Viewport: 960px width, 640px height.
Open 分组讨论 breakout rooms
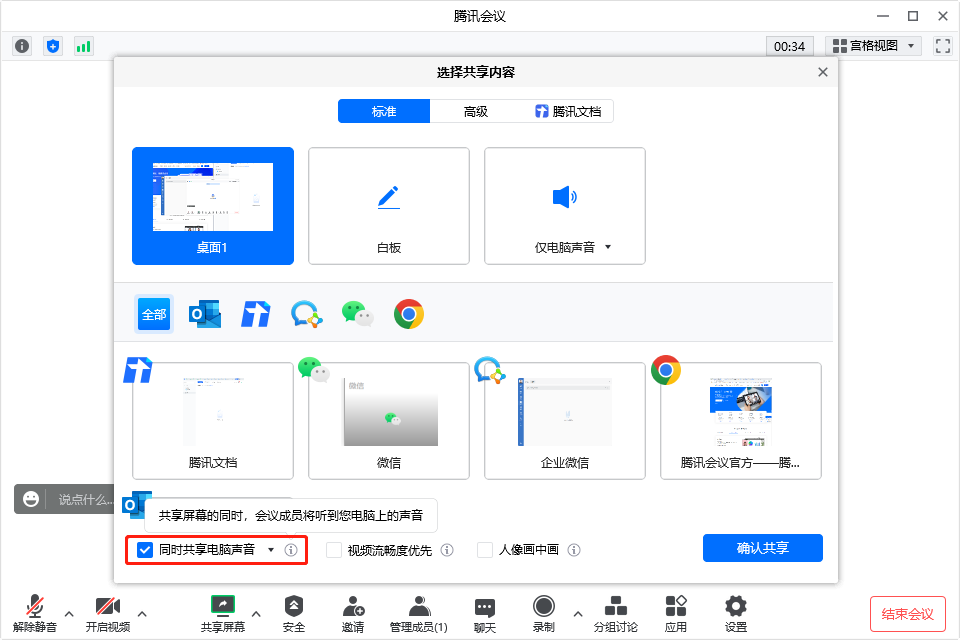point(616,613)
